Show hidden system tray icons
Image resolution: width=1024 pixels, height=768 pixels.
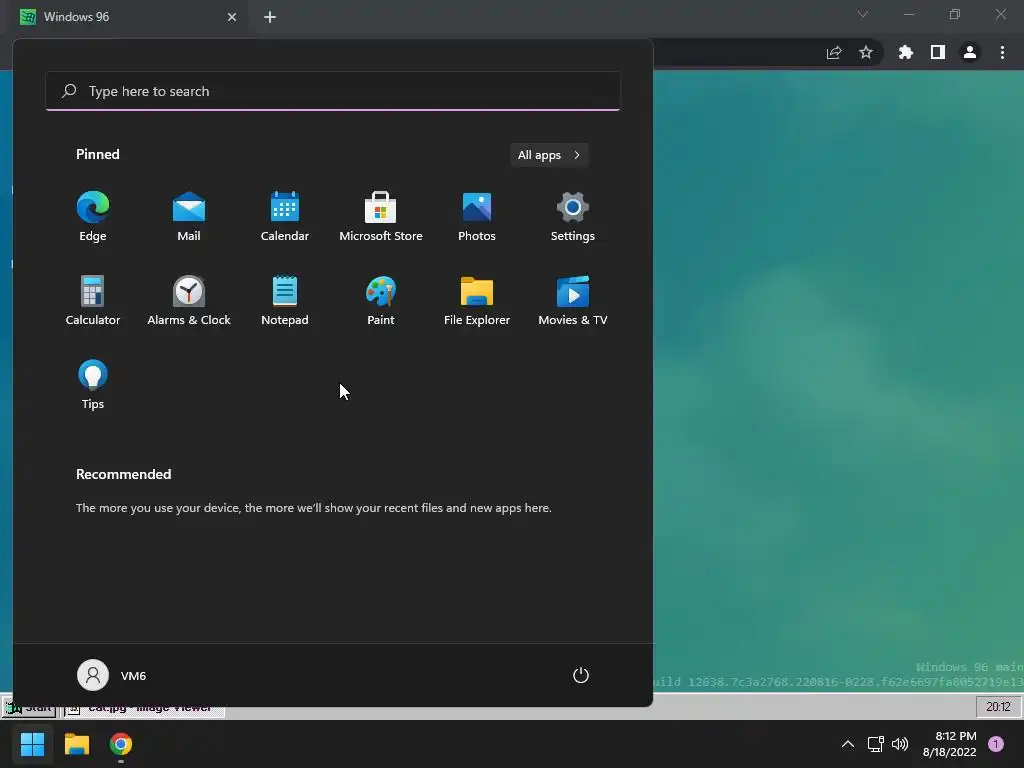[x=848, y=744]
